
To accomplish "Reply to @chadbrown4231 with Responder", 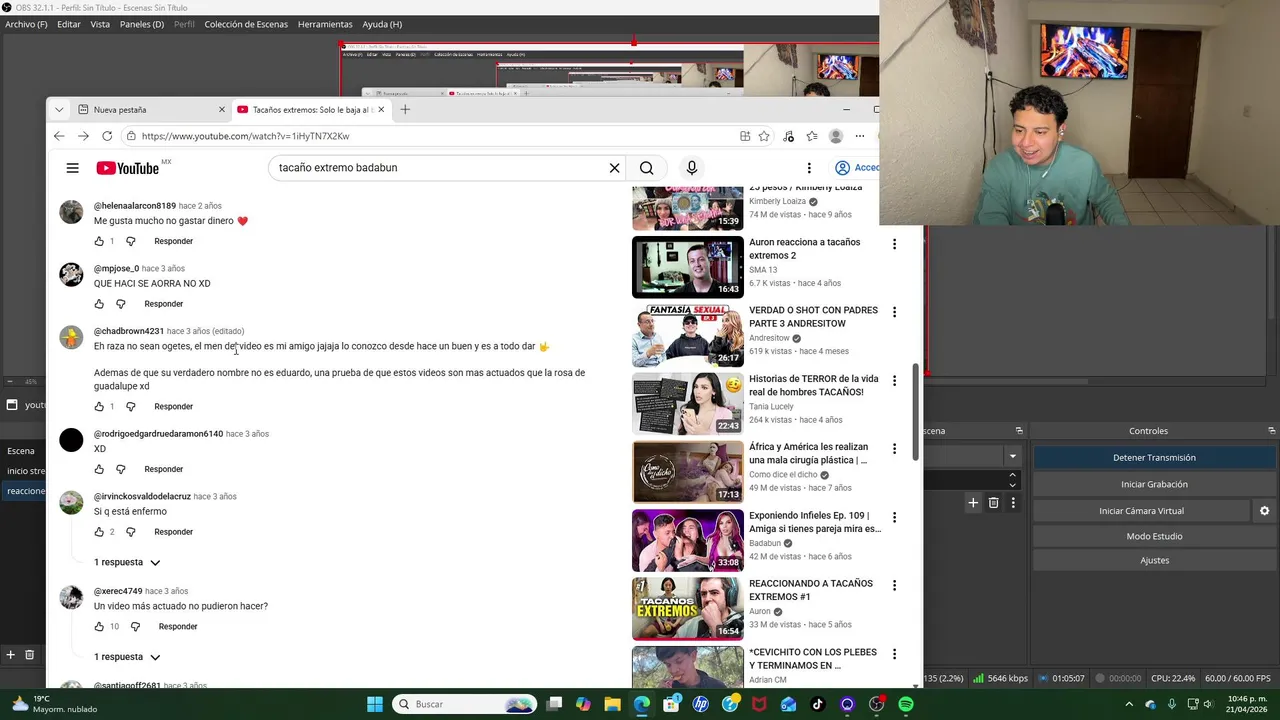I will pyautogui.click(x=173, y=407).
